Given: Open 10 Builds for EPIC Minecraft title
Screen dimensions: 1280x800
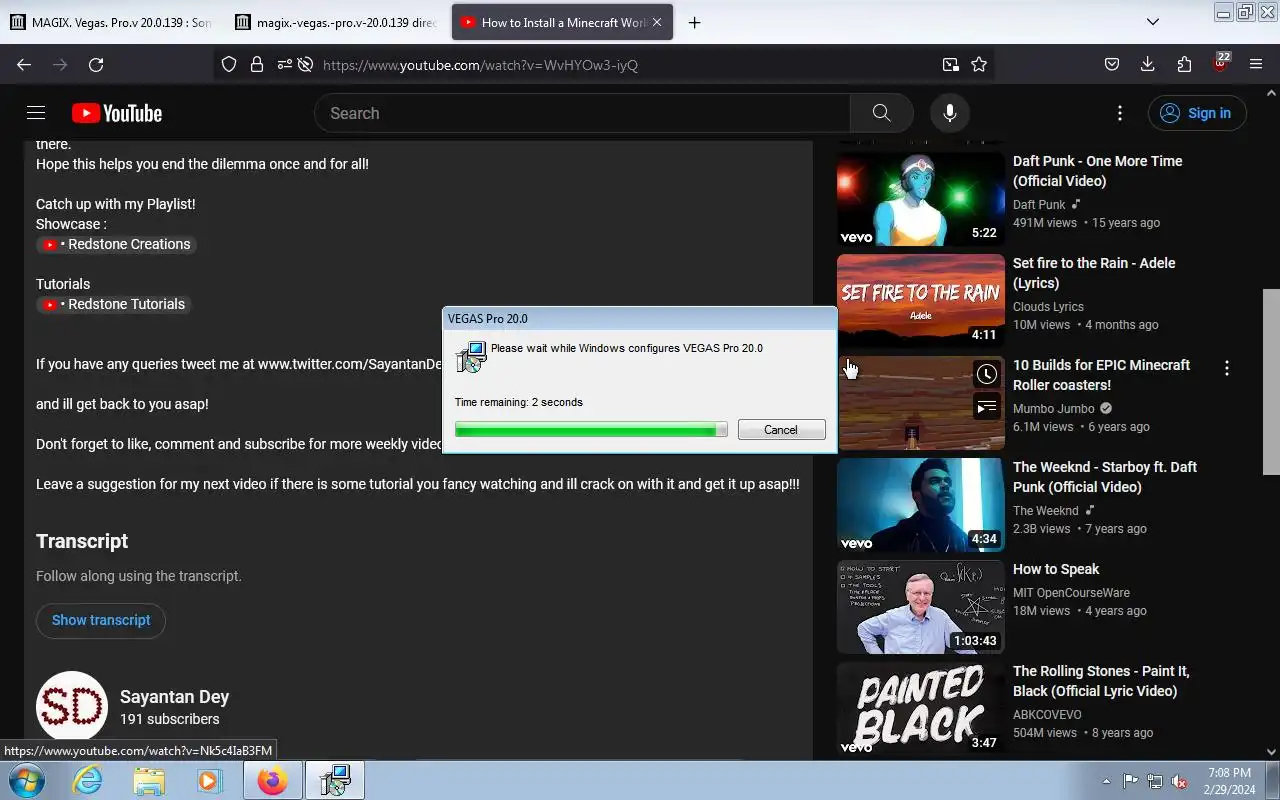Looking at the screenshot, I should (x=1101, y=375).
